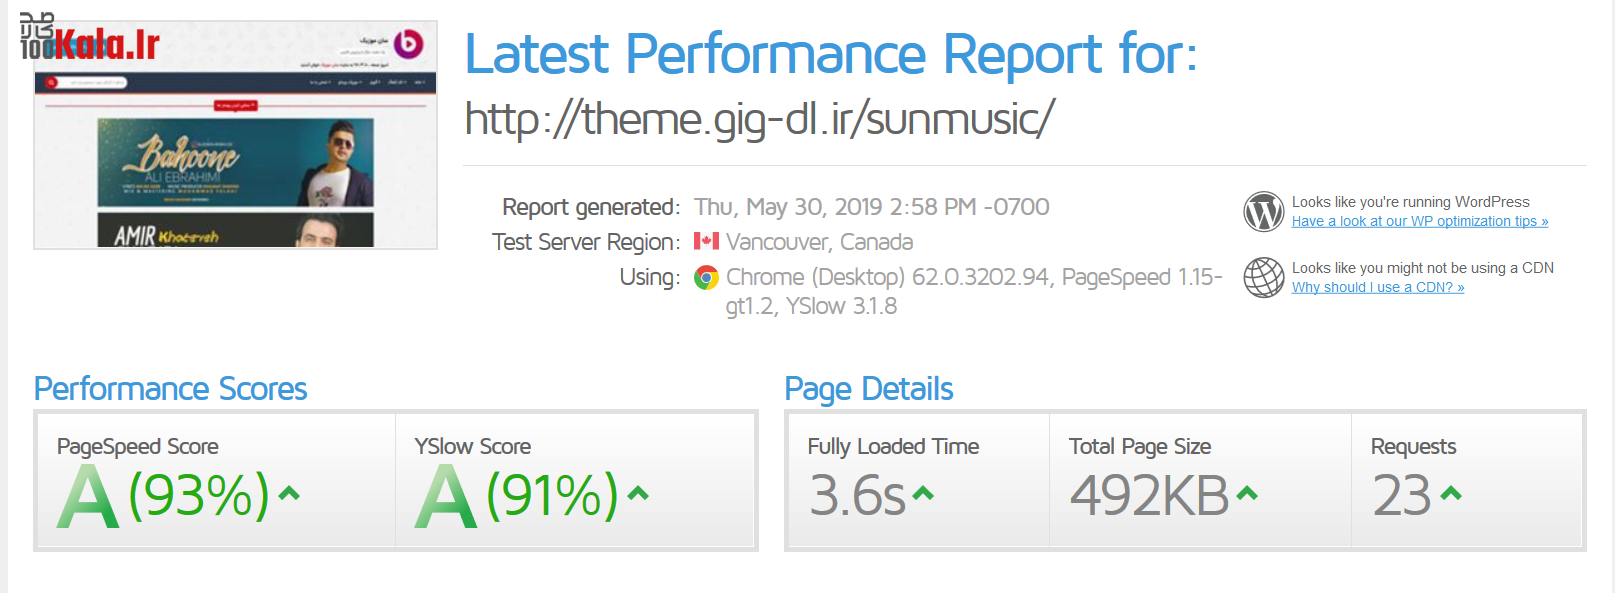Click the Performance Scores heading
The image size is (1615, 593).
170,389
